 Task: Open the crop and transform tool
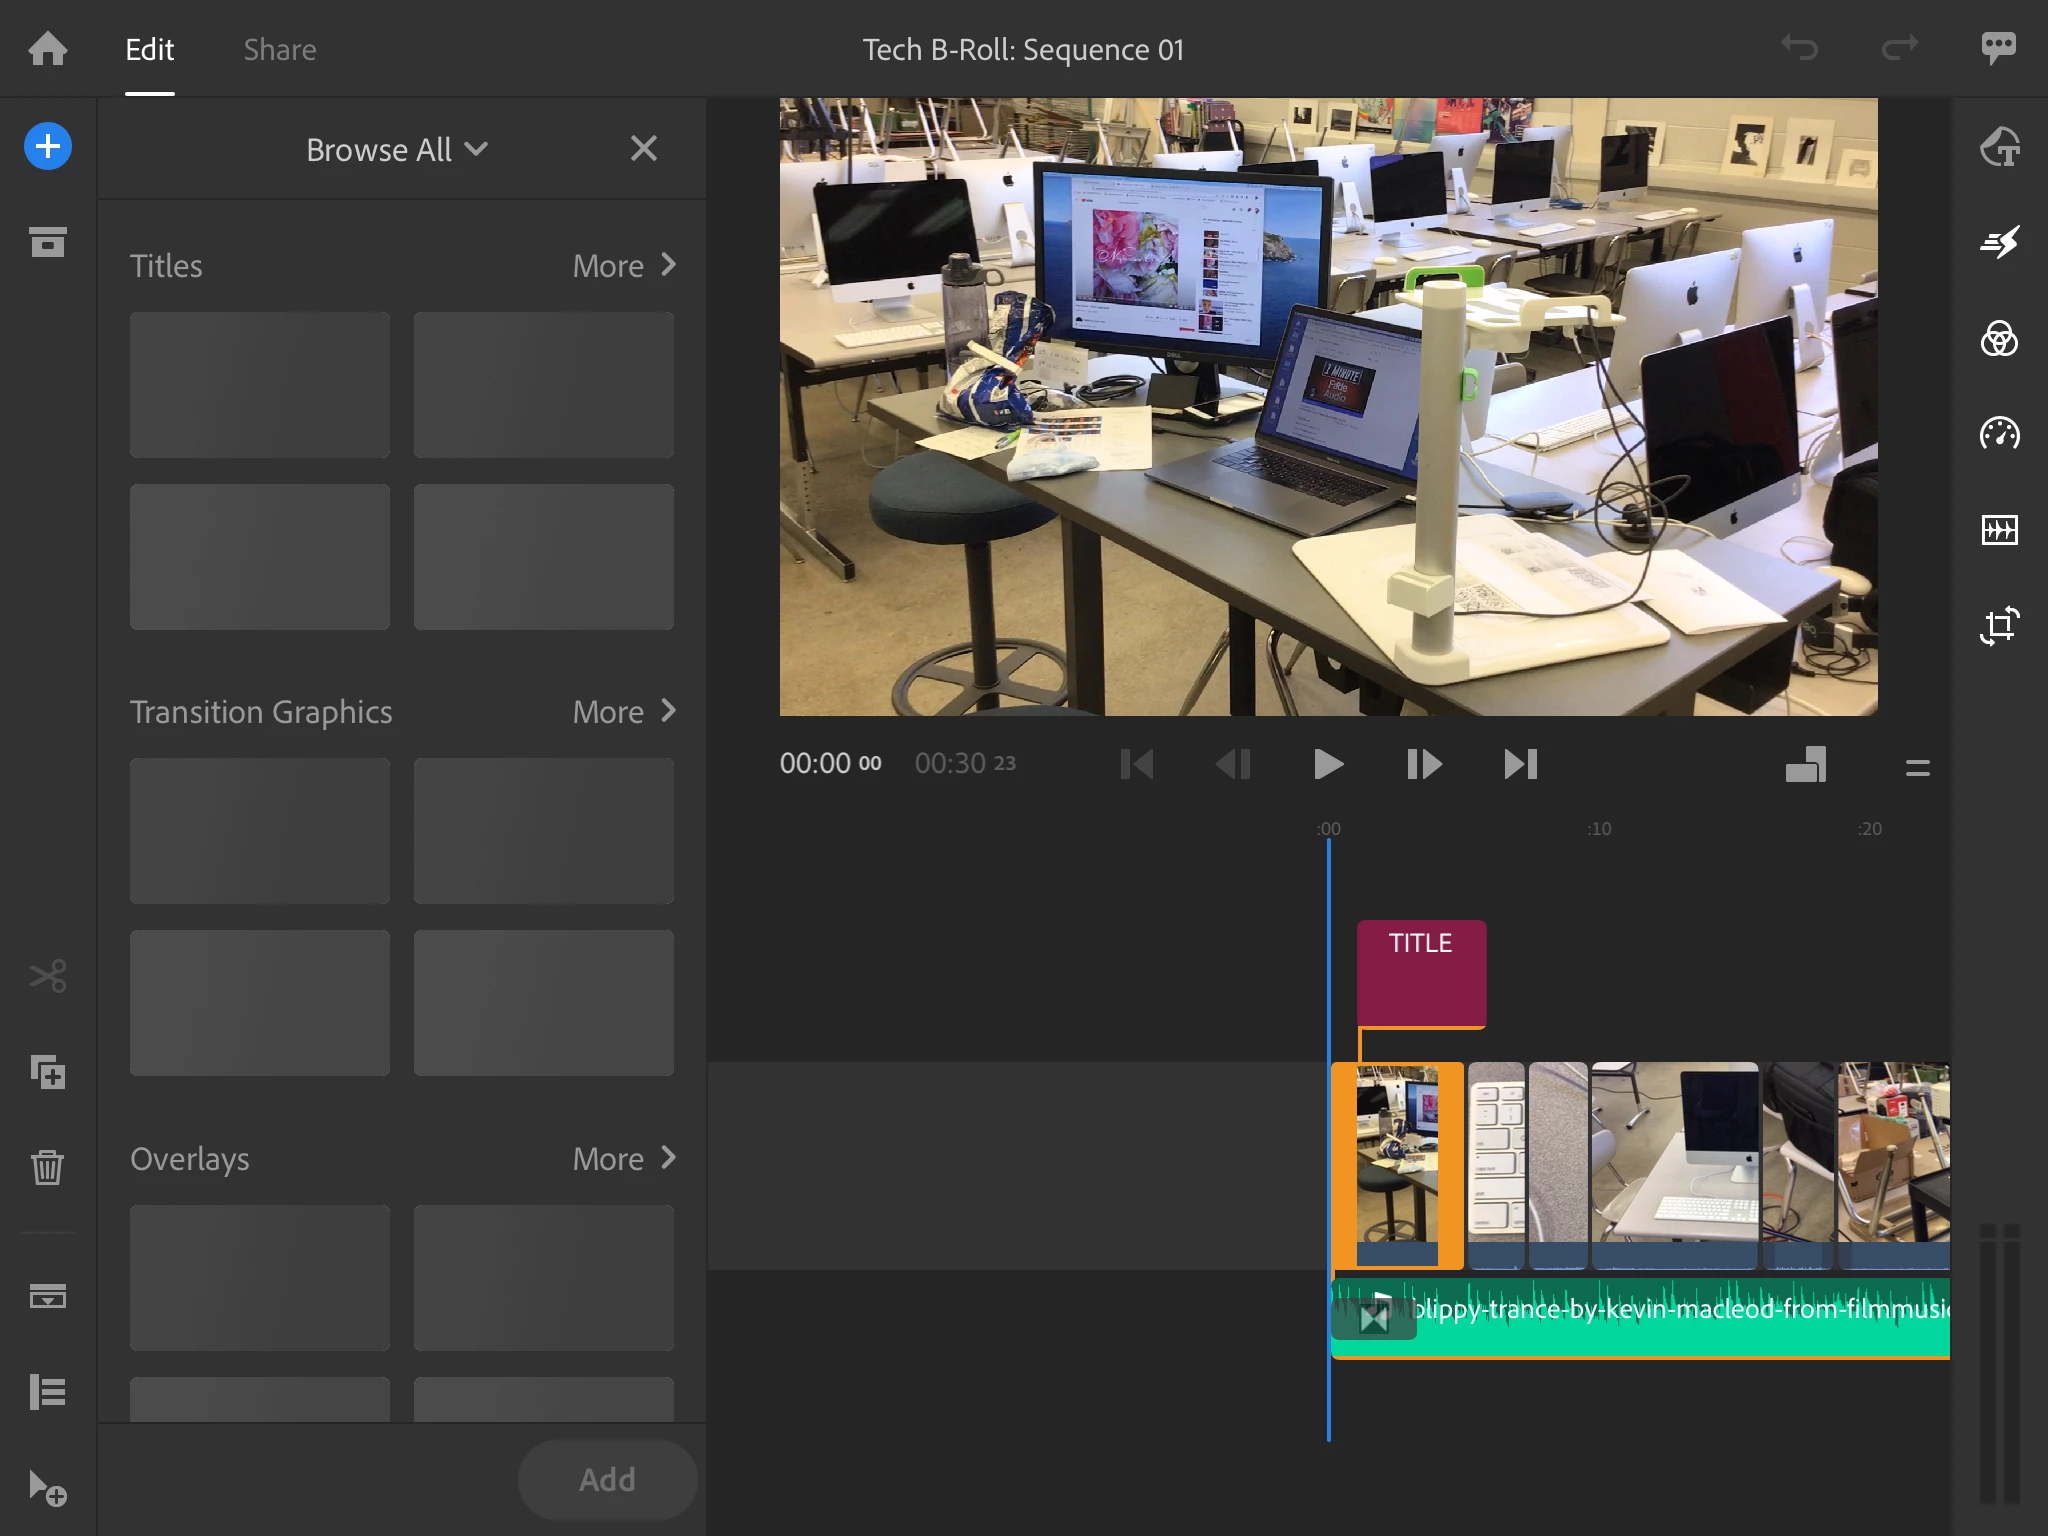point(1999,626)
